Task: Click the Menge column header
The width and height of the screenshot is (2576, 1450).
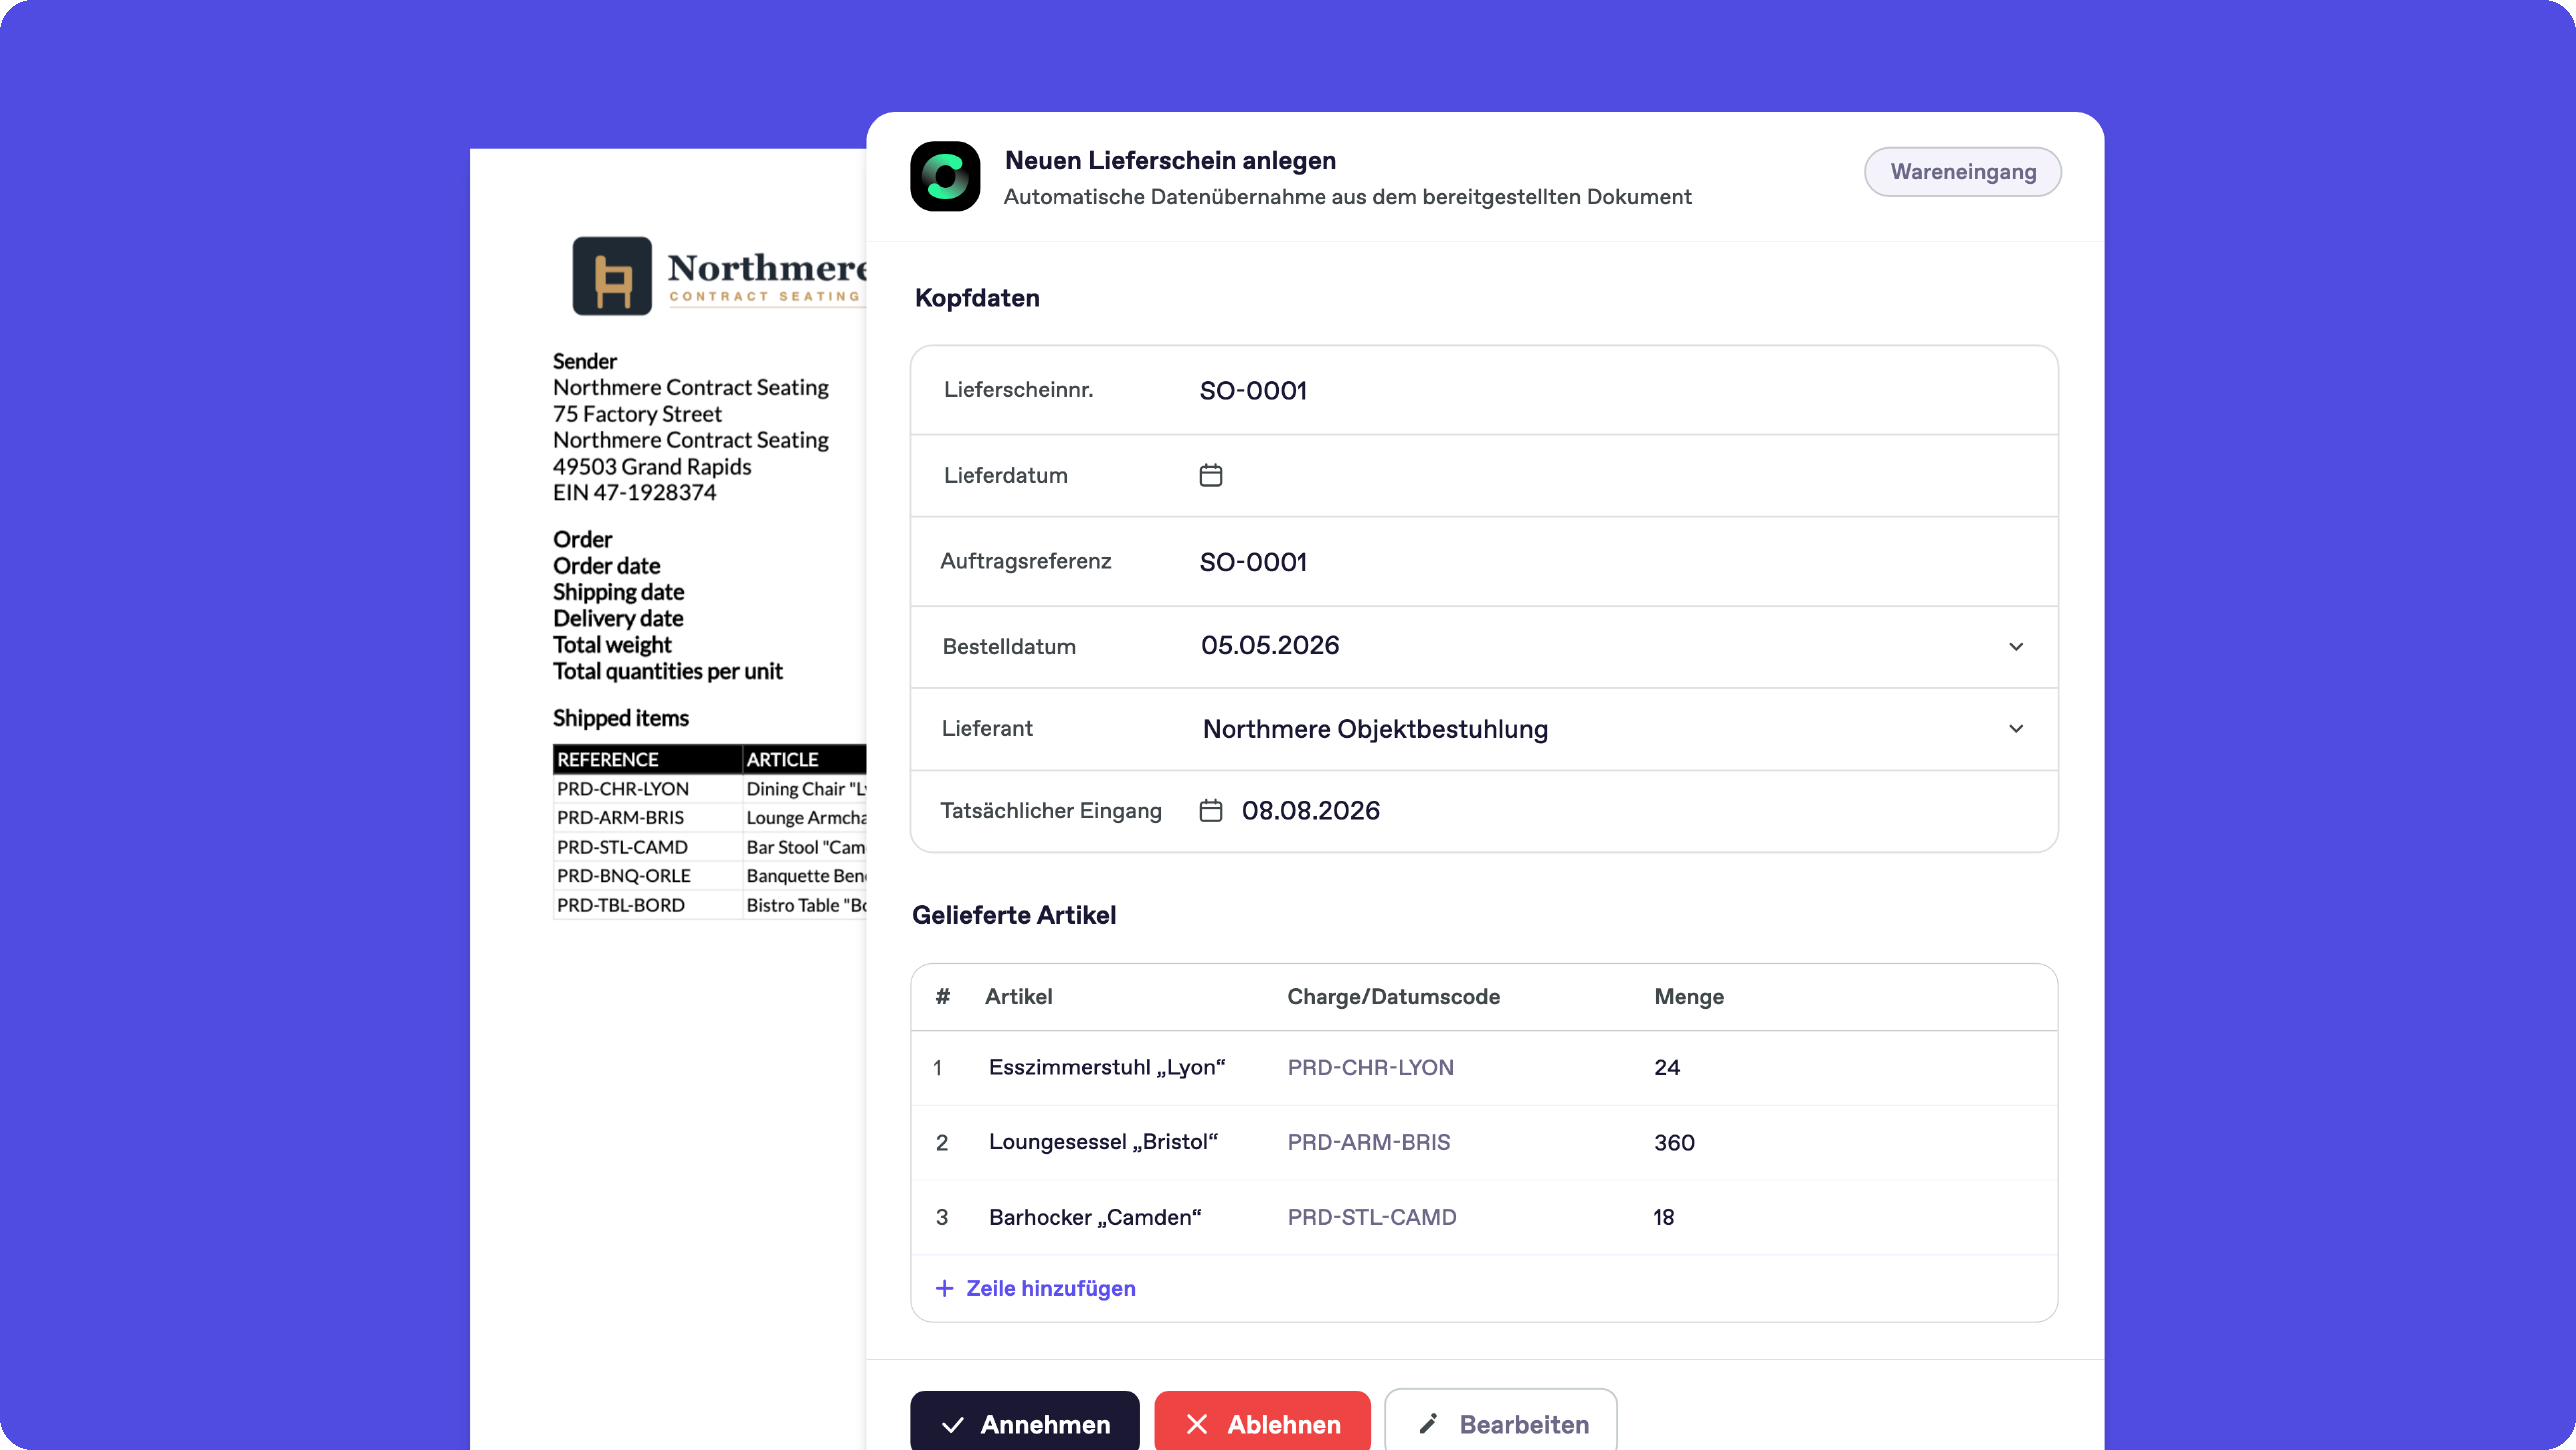Action: pos(1689,996)
